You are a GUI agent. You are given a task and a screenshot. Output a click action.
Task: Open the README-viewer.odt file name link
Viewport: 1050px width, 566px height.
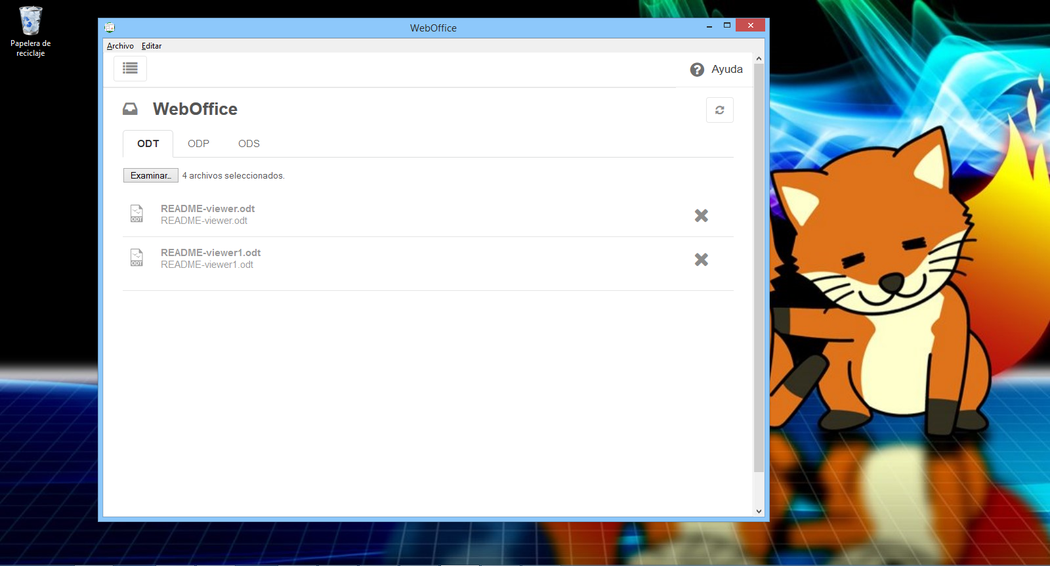coord(207,209)
